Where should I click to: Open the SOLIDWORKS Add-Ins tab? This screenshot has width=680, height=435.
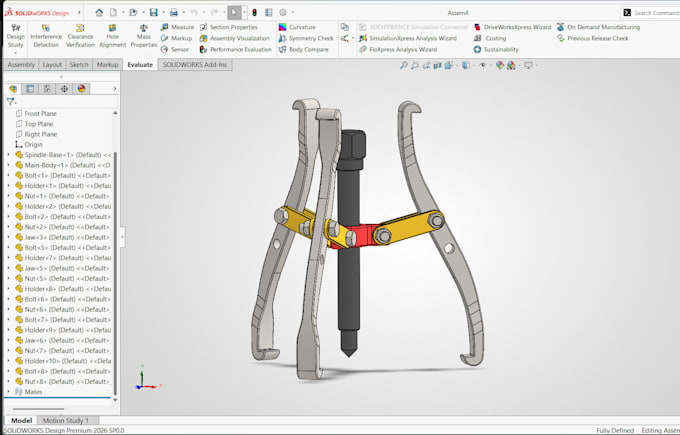tap(195, 65)
